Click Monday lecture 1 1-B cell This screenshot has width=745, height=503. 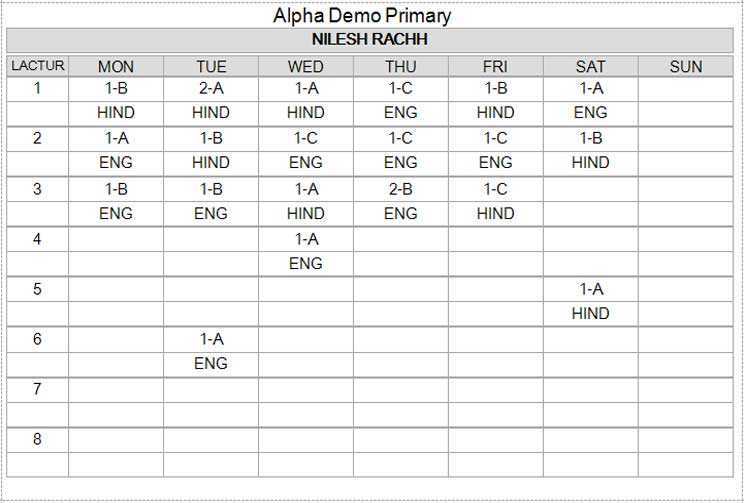coord(116,89)
